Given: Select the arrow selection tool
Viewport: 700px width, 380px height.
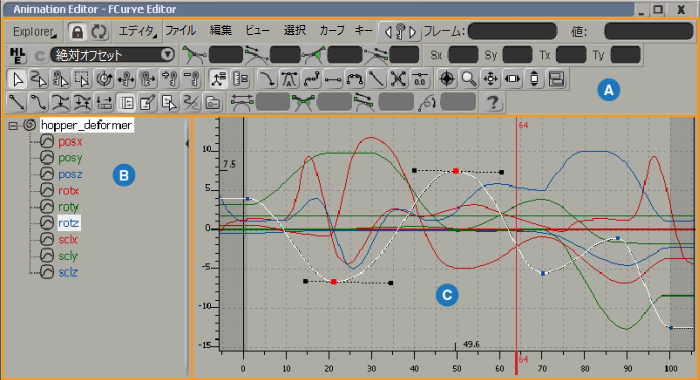Looking at the screenshot, I should pos(17,79).
